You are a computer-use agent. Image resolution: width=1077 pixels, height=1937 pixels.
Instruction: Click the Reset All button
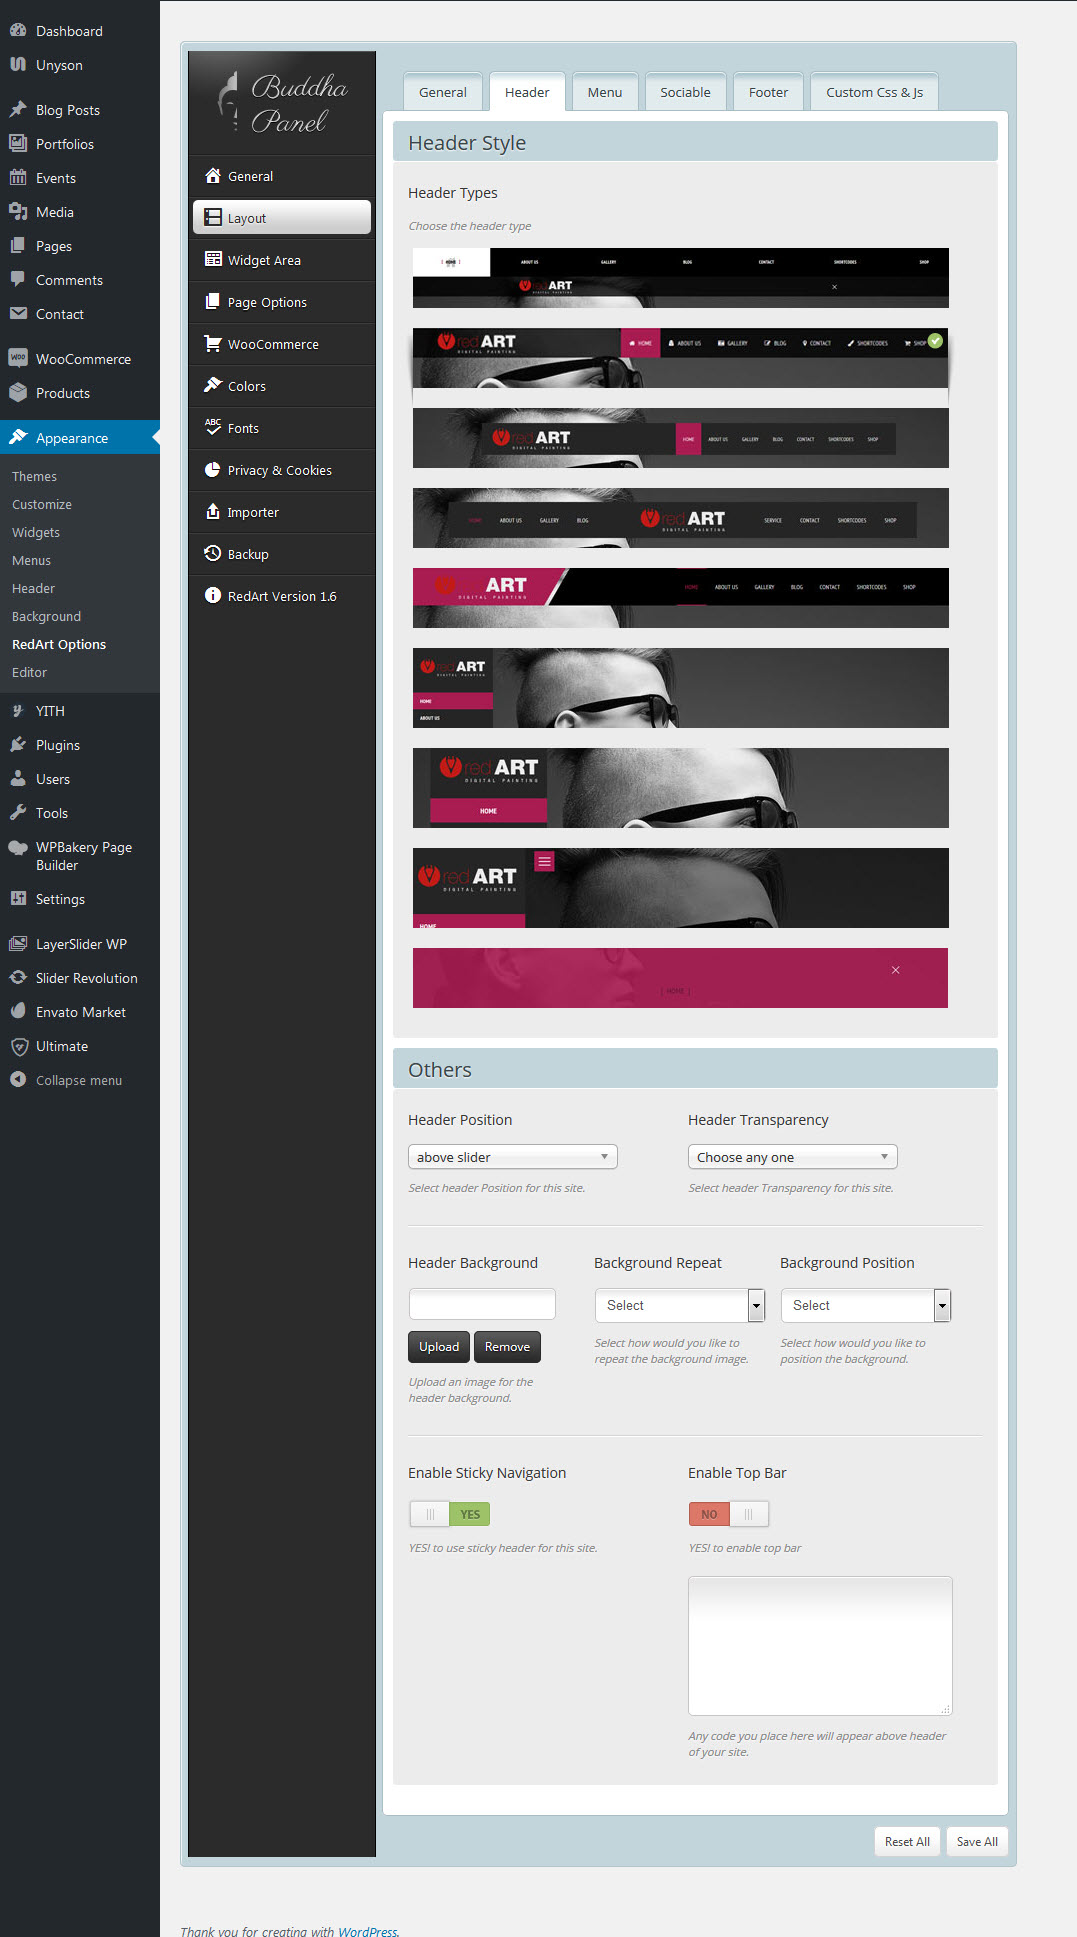(x=907, y=1842)
